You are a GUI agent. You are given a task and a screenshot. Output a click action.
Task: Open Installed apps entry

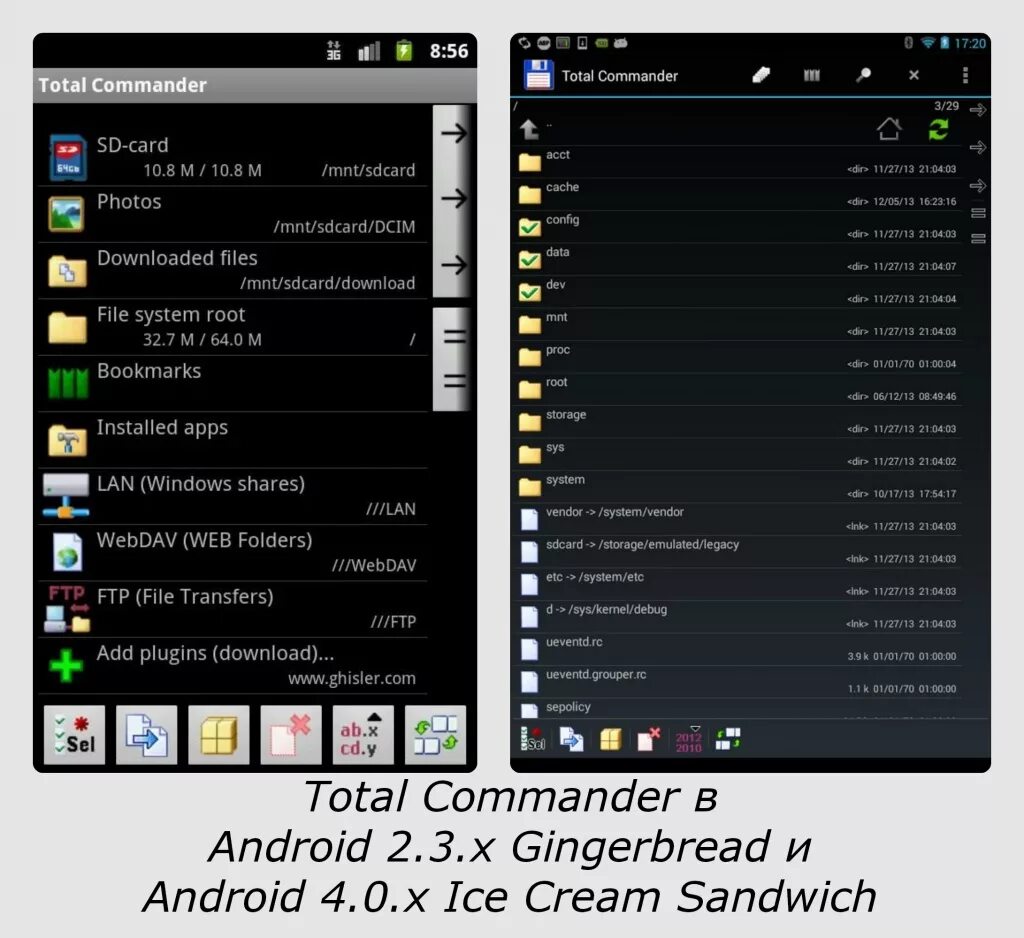pyautogui.click(x=232, y=440)
